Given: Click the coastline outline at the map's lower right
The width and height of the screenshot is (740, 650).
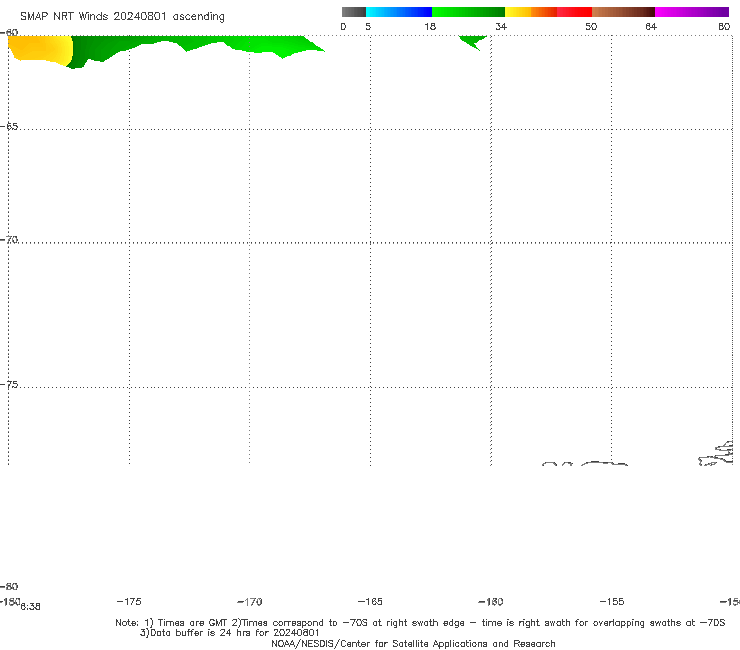Looking at the screenshot, I should click(716, 454).
